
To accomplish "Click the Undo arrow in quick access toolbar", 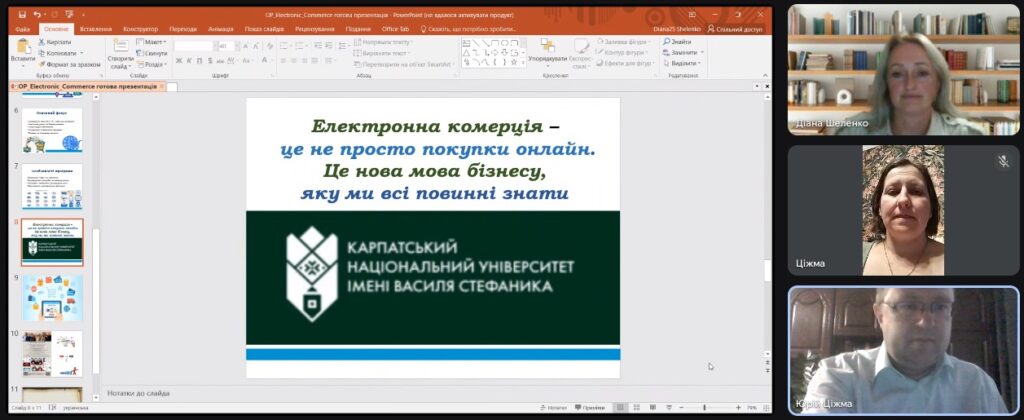I will pyautogui.click(x=37, y=15).
